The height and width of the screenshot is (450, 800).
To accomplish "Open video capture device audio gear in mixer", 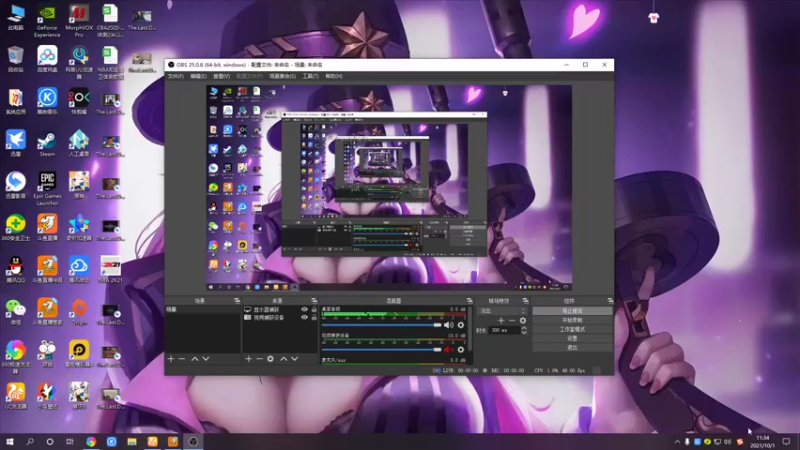I will (461, 349).
